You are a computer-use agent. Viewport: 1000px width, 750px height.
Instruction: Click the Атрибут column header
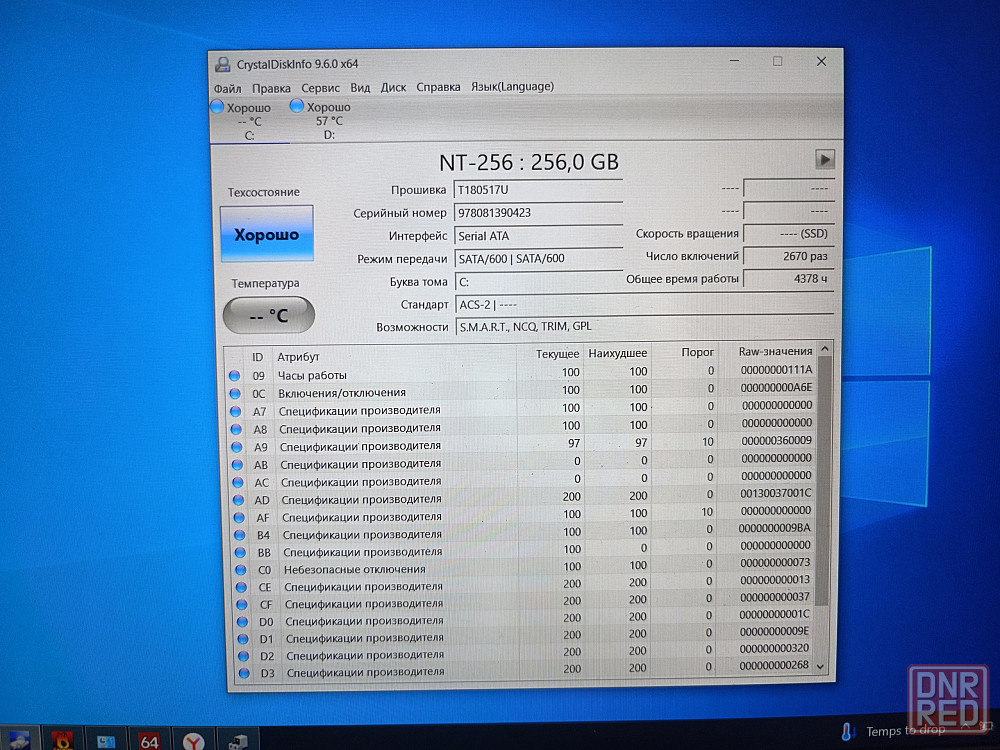tap(298, 357)
